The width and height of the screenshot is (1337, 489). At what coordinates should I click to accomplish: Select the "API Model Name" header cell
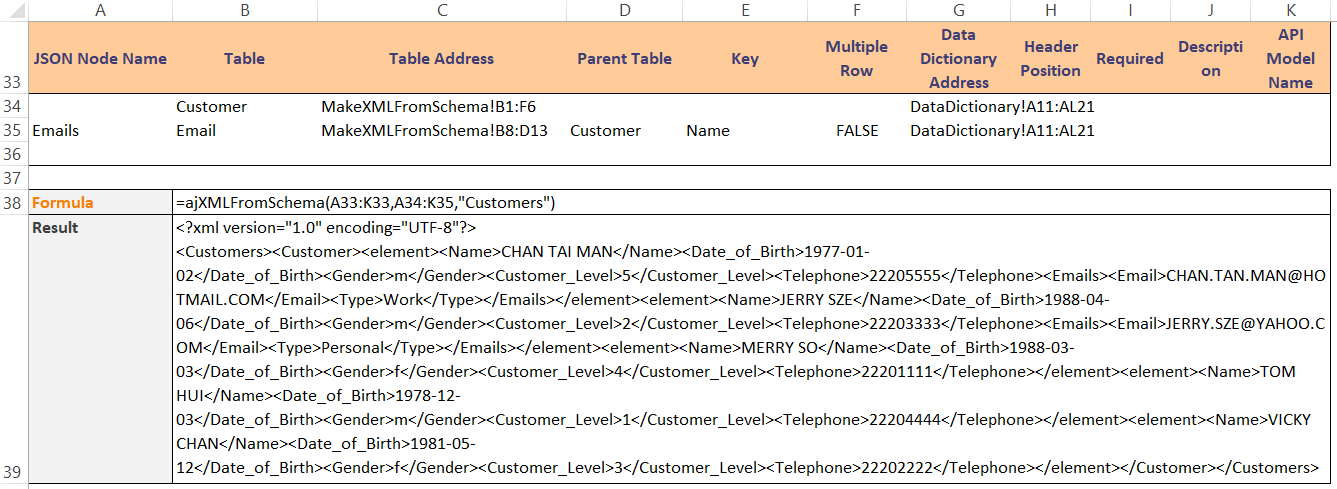(1290, 58)
